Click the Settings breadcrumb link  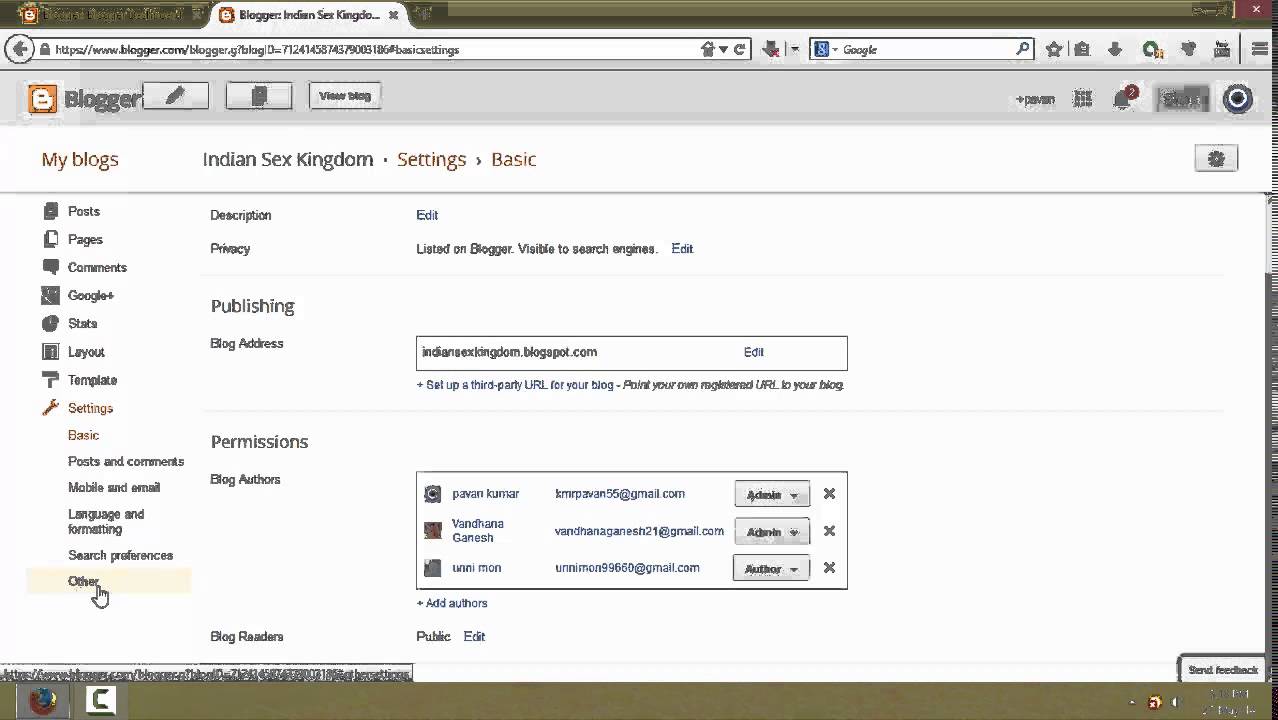(431, 159)
